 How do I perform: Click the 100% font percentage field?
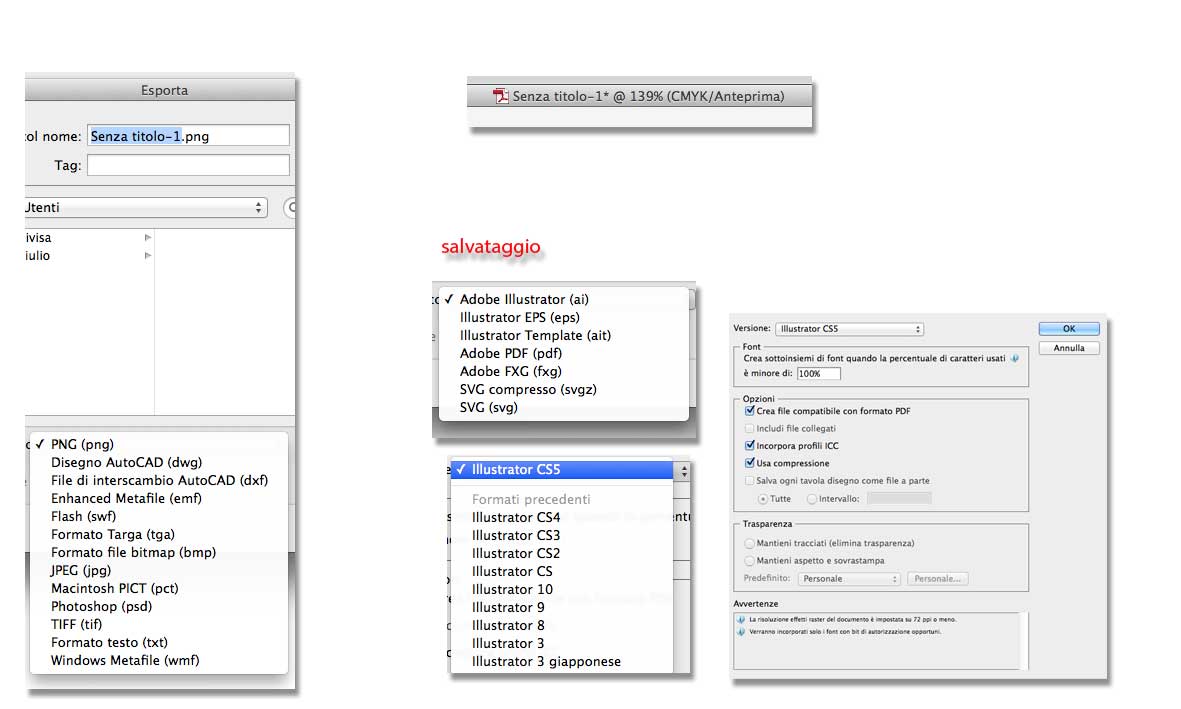point(818,373)
